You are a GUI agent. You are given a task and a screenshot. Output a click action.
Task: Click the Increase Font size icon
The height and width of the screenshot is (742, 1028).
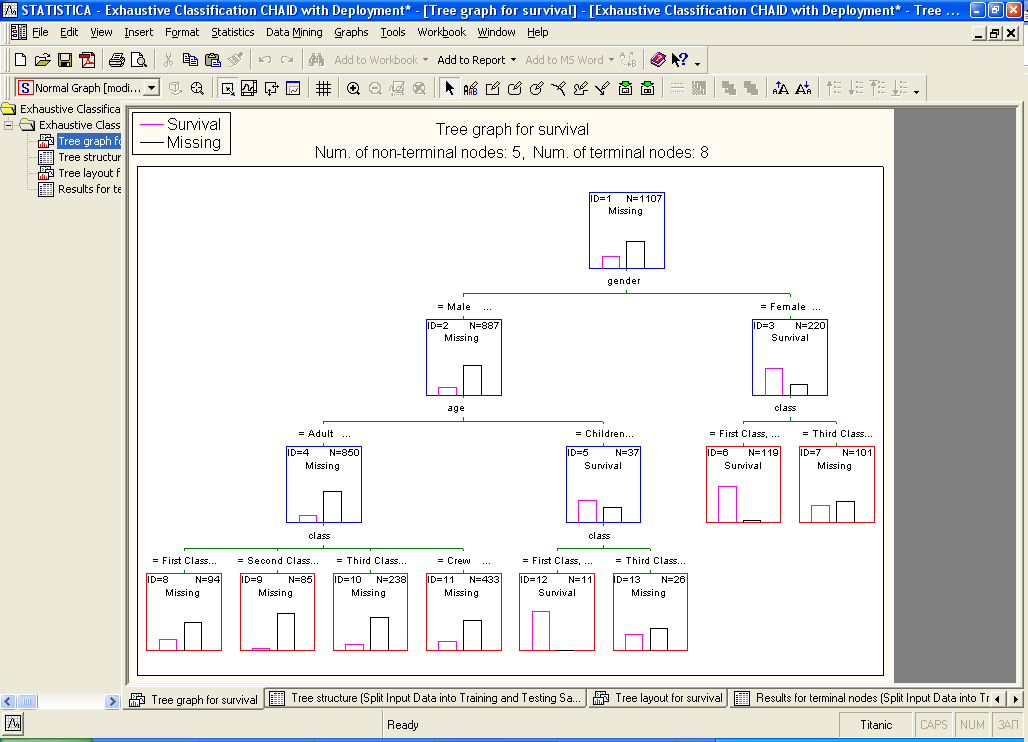(x=781, y=88)
